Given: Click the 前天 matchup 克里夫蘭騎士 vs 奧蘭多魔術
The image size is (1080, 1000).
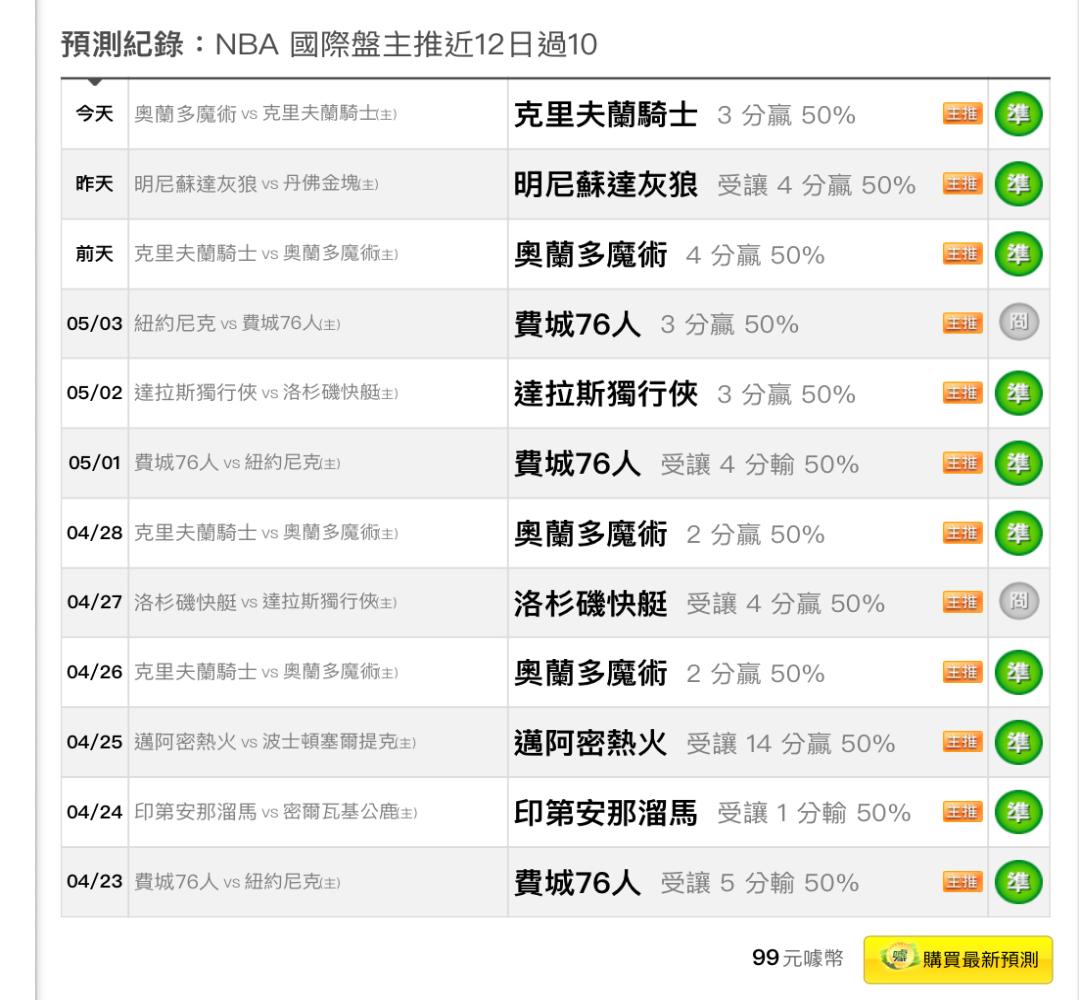Looking at the screenshot, I should [266, 254].
